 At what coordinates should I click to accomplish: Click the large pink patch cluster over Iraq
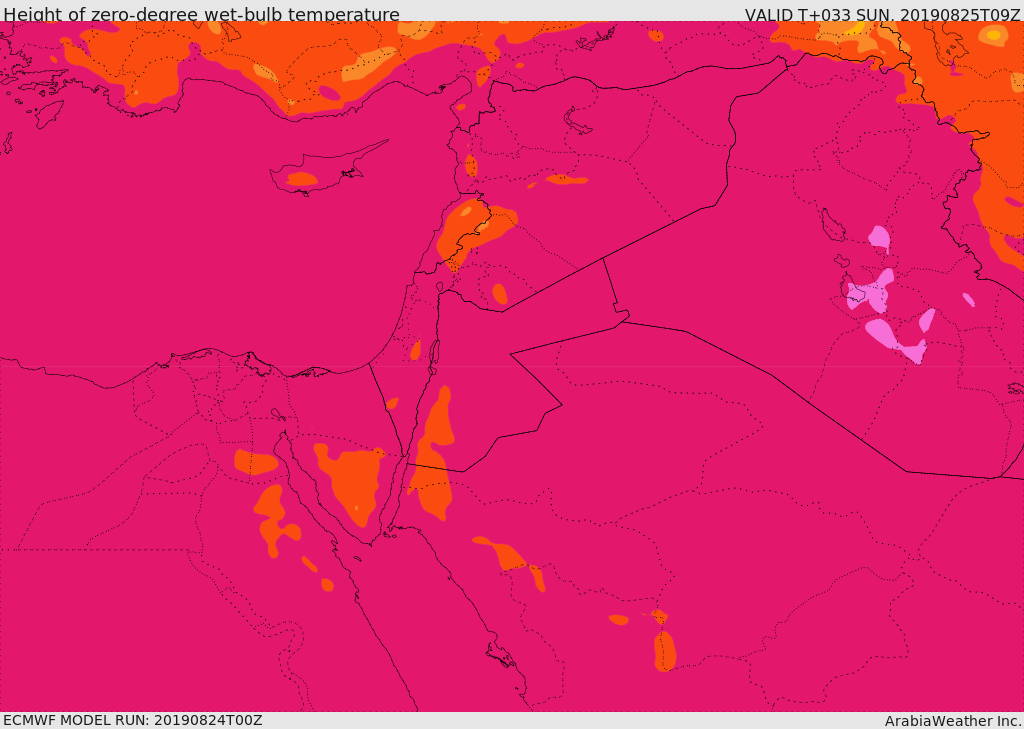[x=871, y=291]
